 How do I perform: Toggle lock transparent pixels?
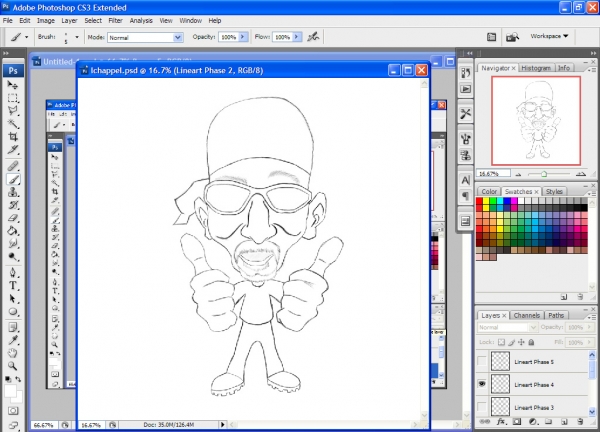[501, 342]
